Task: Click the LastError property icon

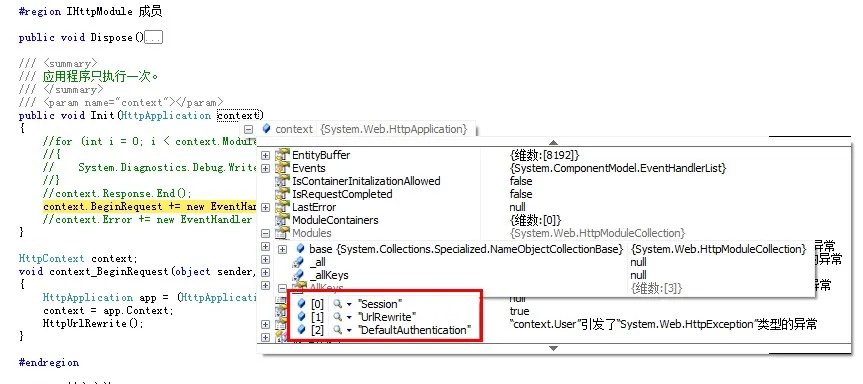Action: click(x=282, y=207)
